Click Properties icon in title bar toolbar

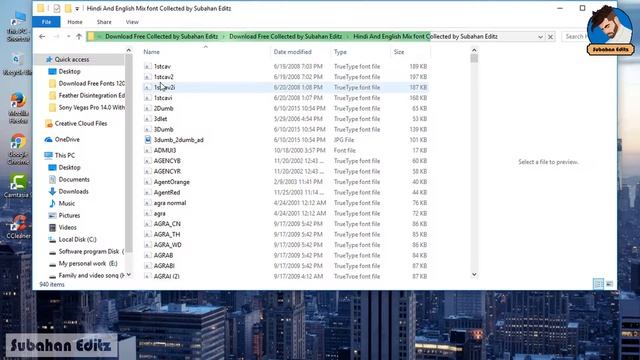coord(57,8)
